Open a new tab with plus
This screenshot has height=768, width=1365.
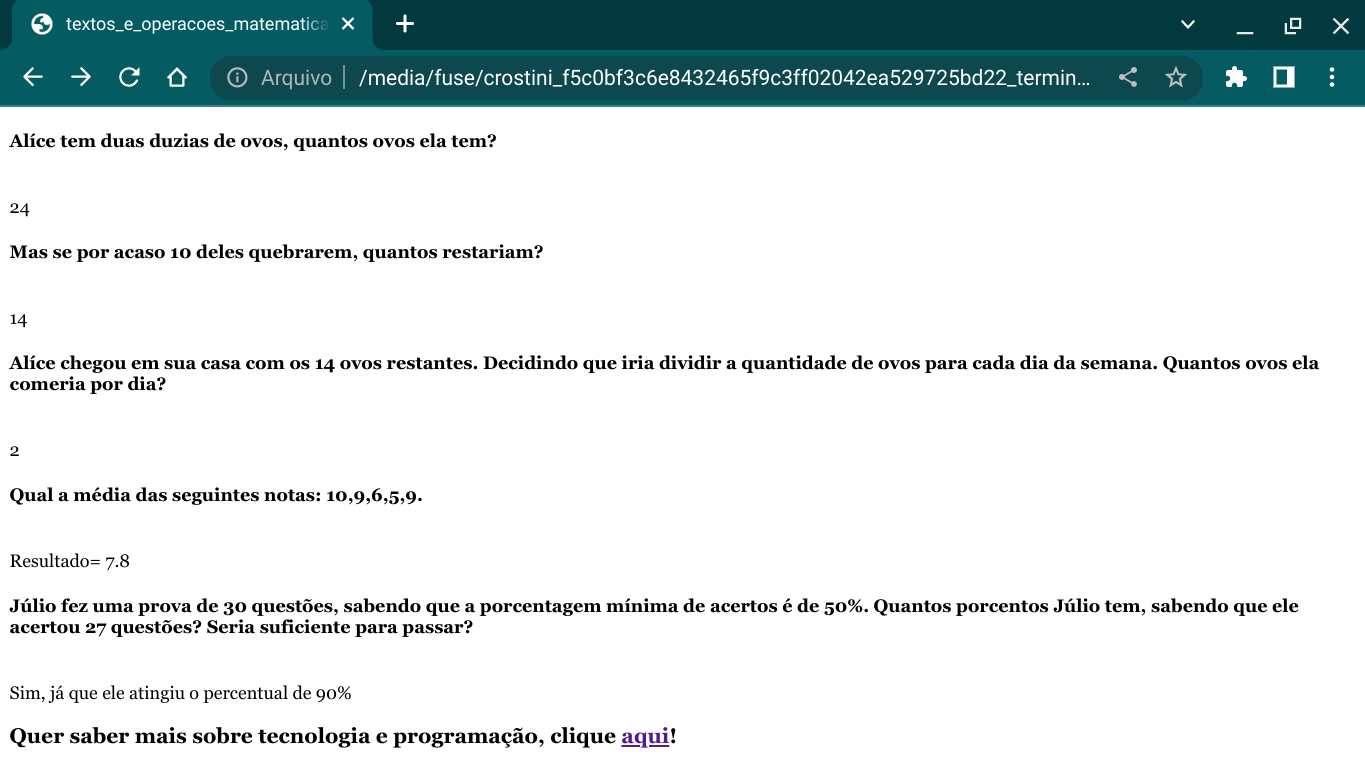point(405,24)
